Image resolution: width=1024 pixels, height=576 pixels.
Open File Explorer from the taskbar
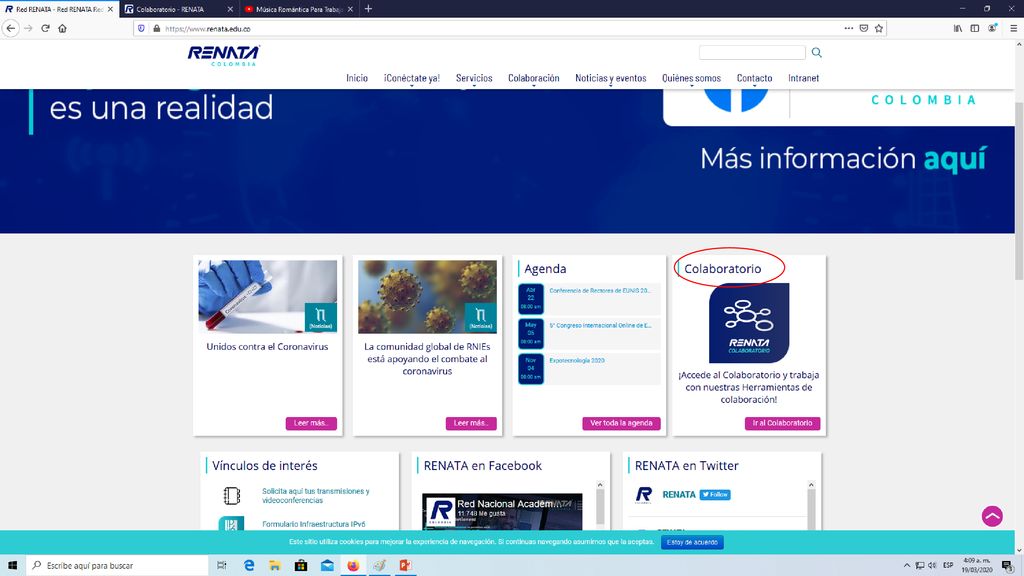[275, 565]
